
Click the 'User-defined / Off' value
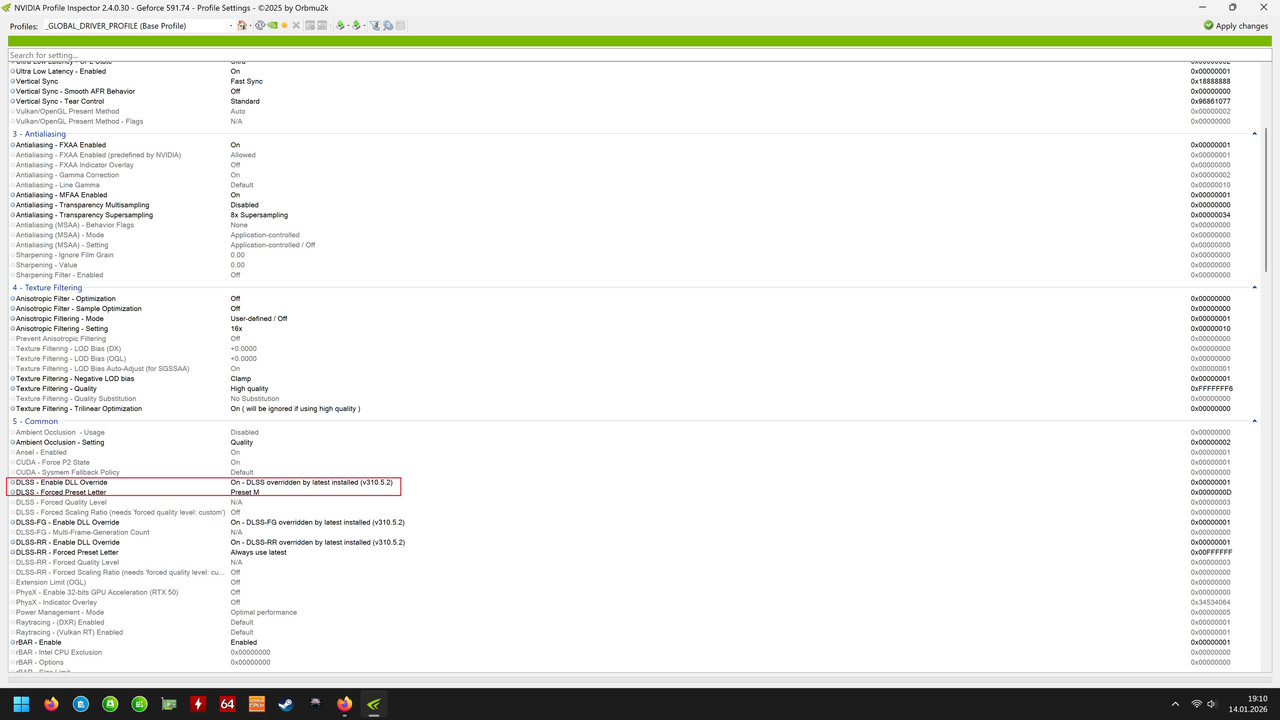(x=258, y=319)
